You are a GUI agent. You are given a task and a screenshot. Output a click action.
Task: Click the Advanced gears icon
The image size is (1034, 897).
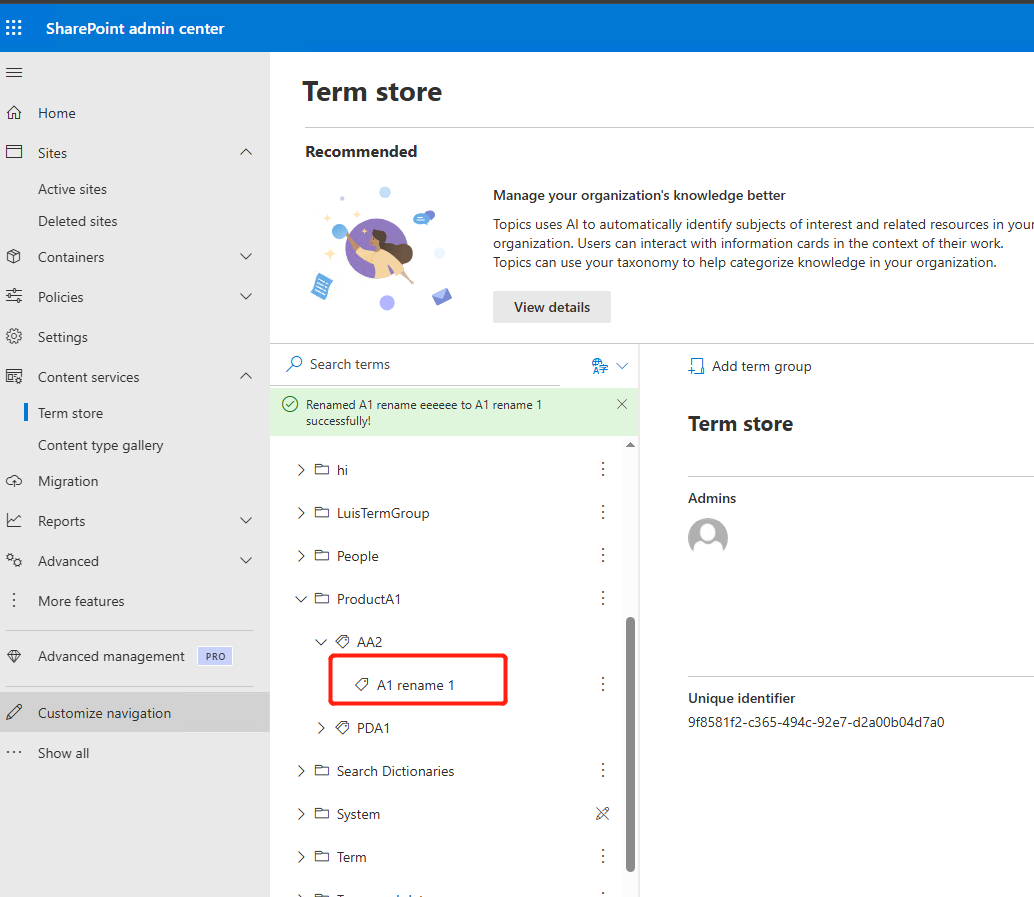coord(14,561)
